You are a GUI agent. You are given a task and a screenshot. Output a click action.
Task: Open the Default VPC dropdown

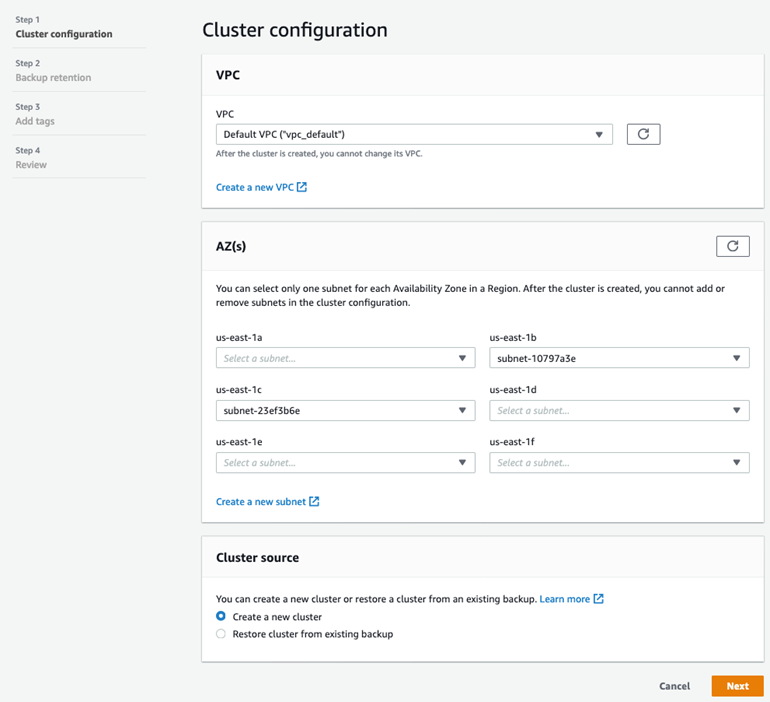click(414, 134)
